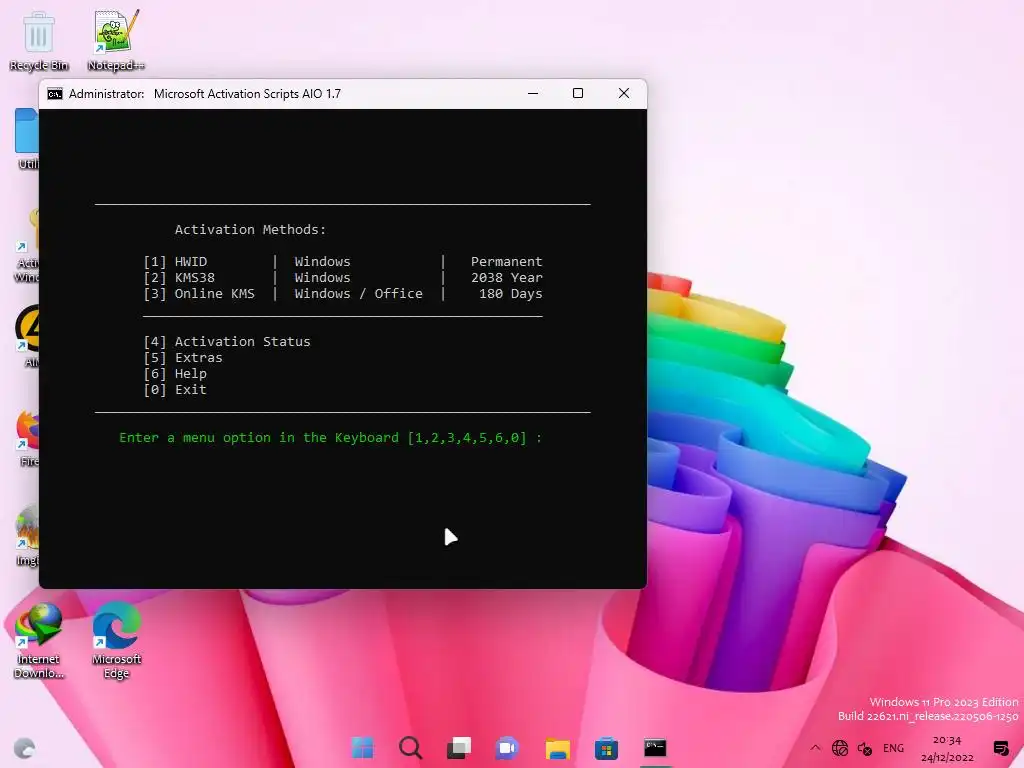
Task: Click the window title "Microsoft Activation Scripts AIO 1.7"
Action: click(x=248, y=94)
